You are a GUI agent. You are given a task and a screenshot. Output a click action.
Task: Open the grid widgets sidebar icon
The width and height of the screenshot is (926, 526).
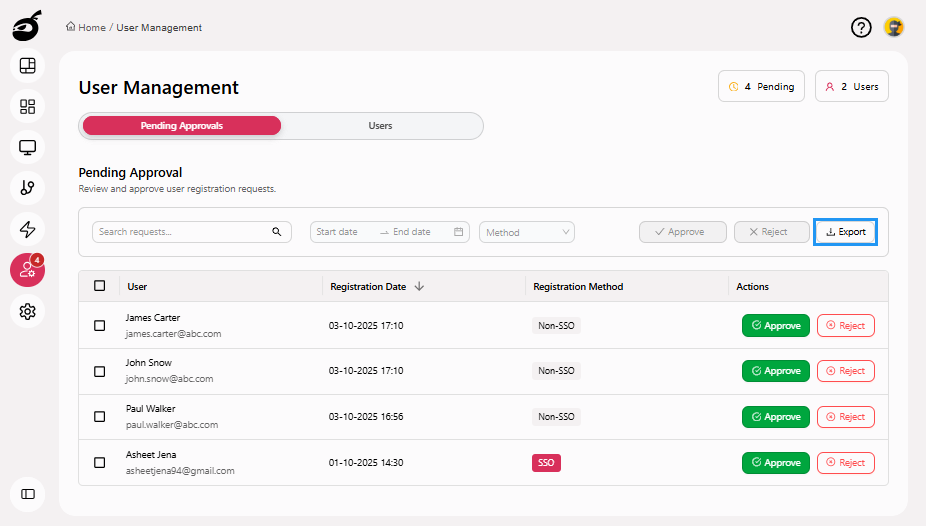[x=28, y=106]
